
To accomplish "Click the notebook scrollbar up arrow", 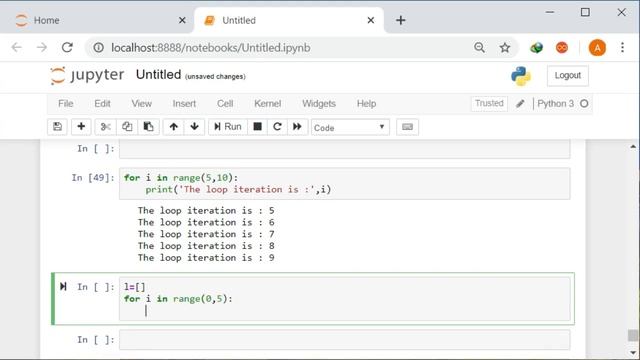I will point(633,147).
